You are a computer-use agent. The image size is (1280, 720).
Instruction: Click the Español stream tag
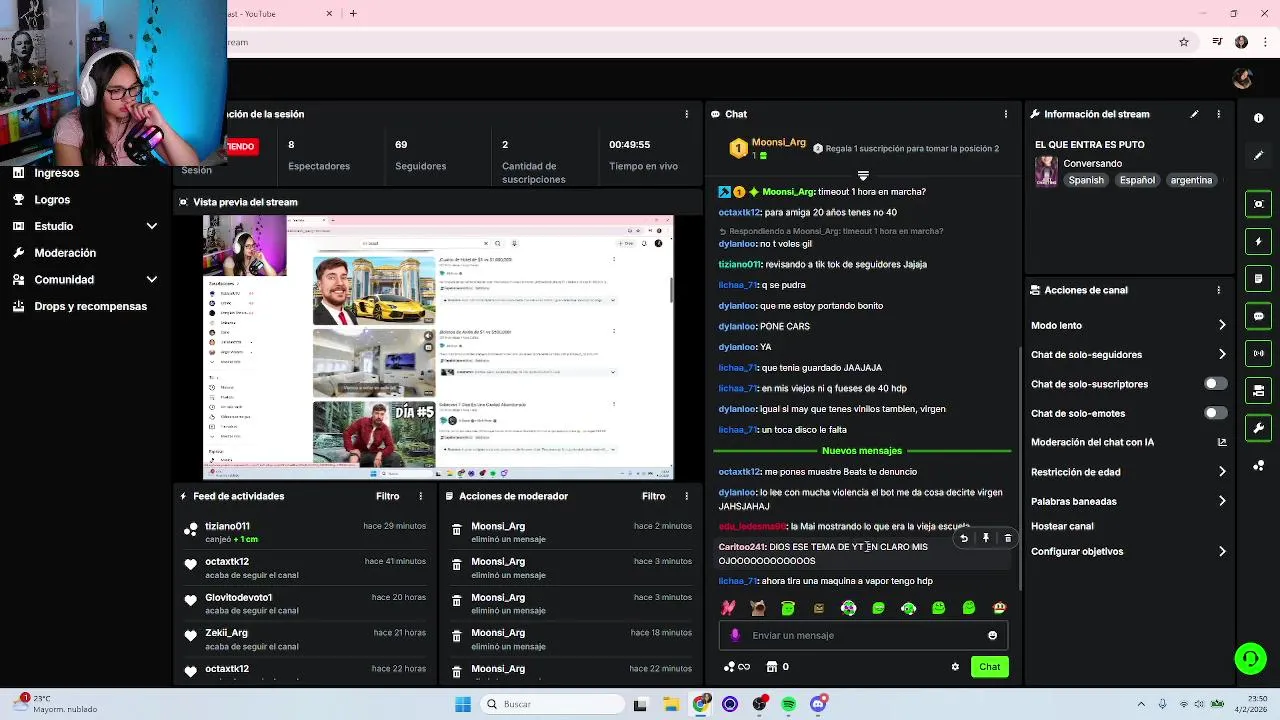pyautogui.click(x=1137, y=180)
